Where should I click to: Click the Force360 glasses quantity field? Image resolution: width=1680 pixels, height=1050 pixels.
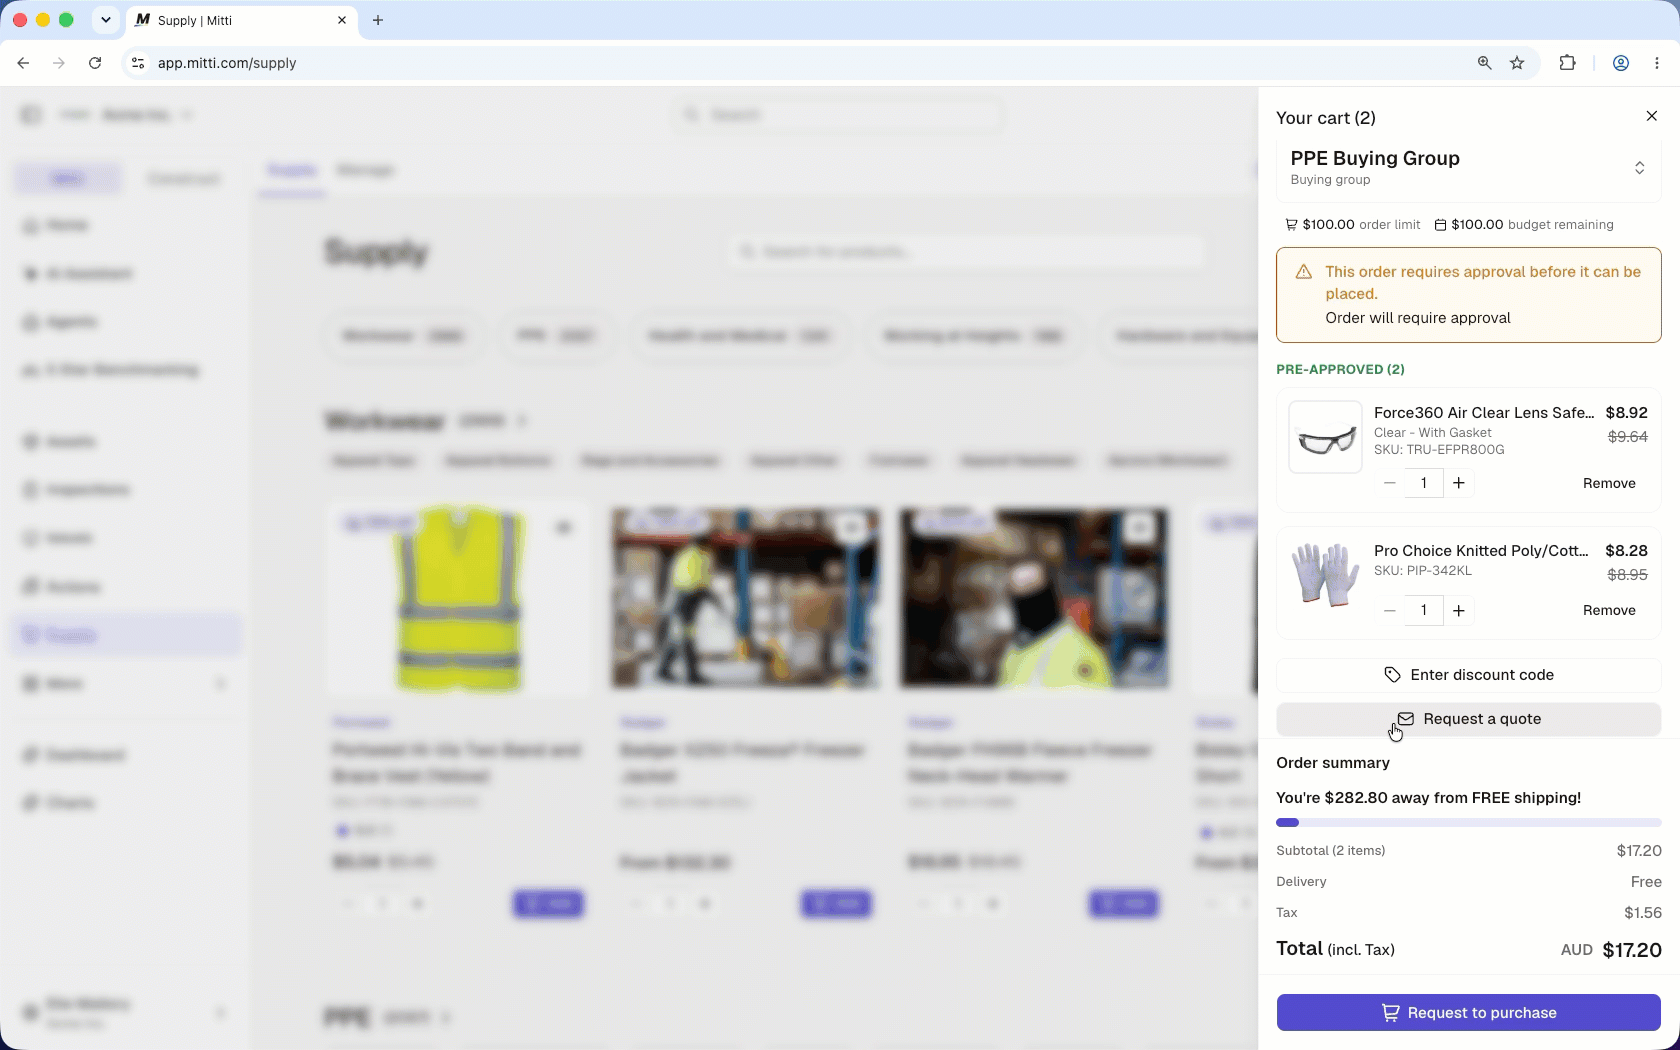point(1424,483)
